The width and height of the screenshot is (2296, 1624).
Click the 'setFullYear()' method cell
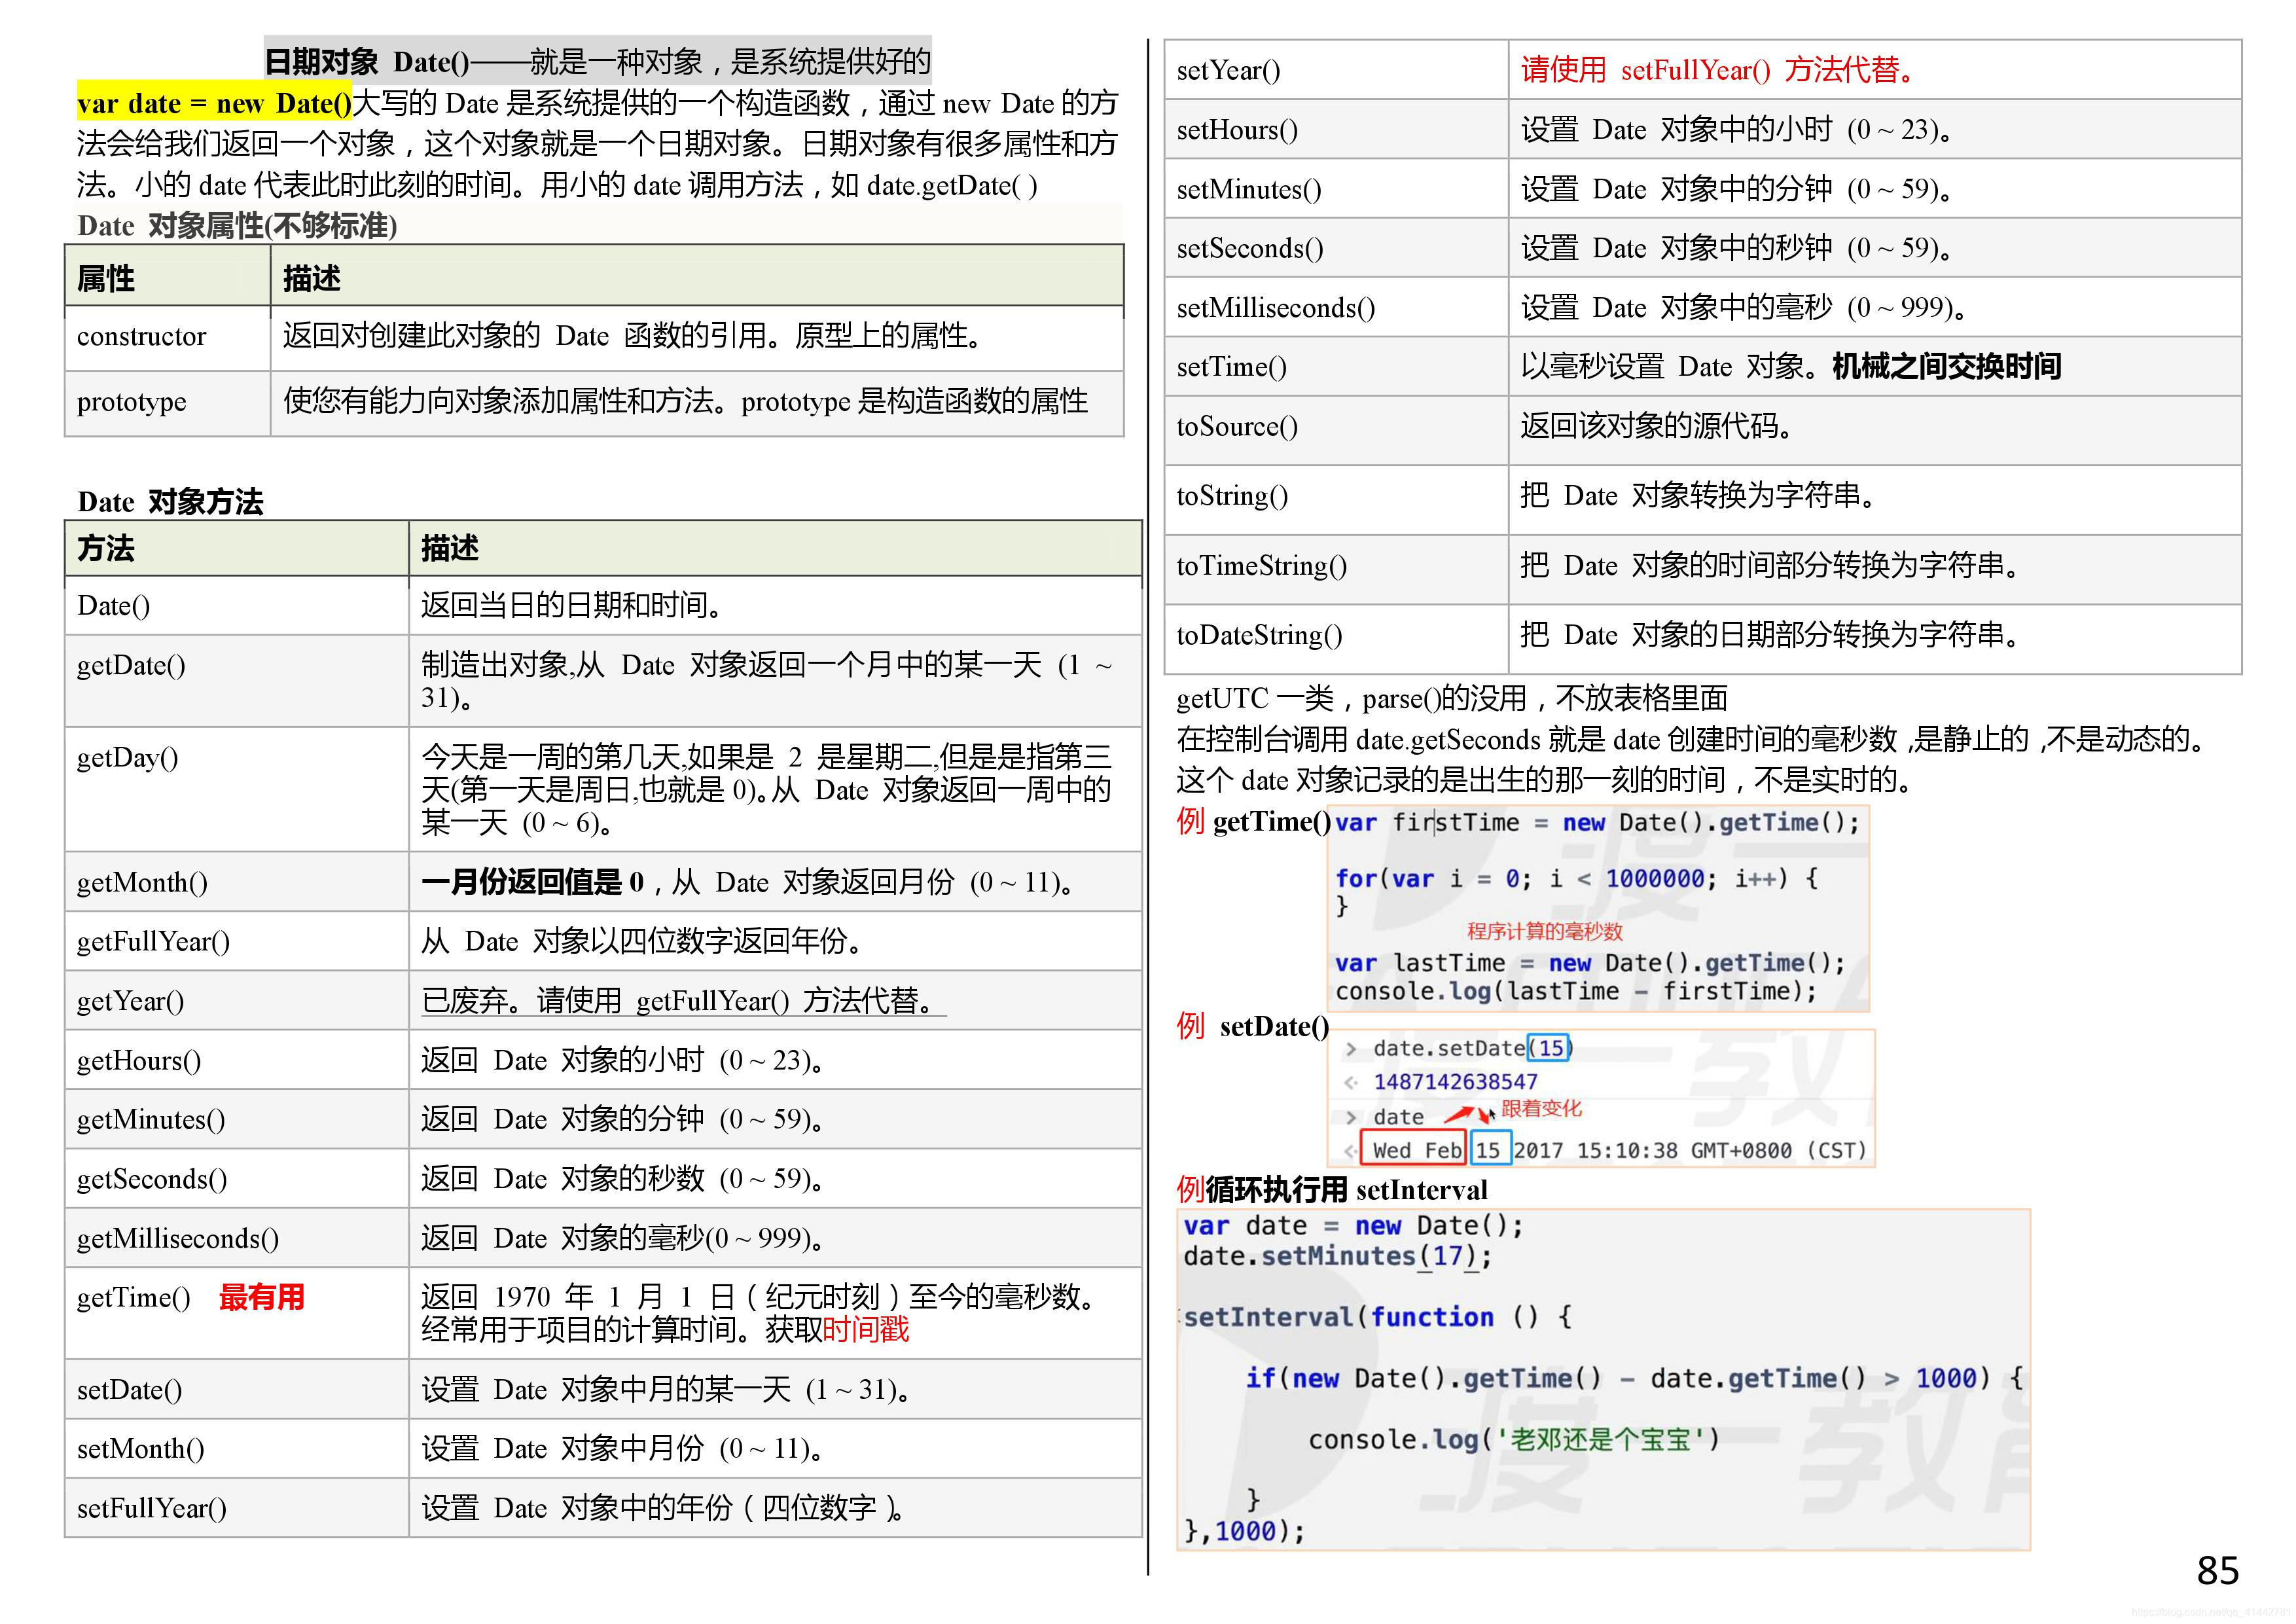[237, 1507]
